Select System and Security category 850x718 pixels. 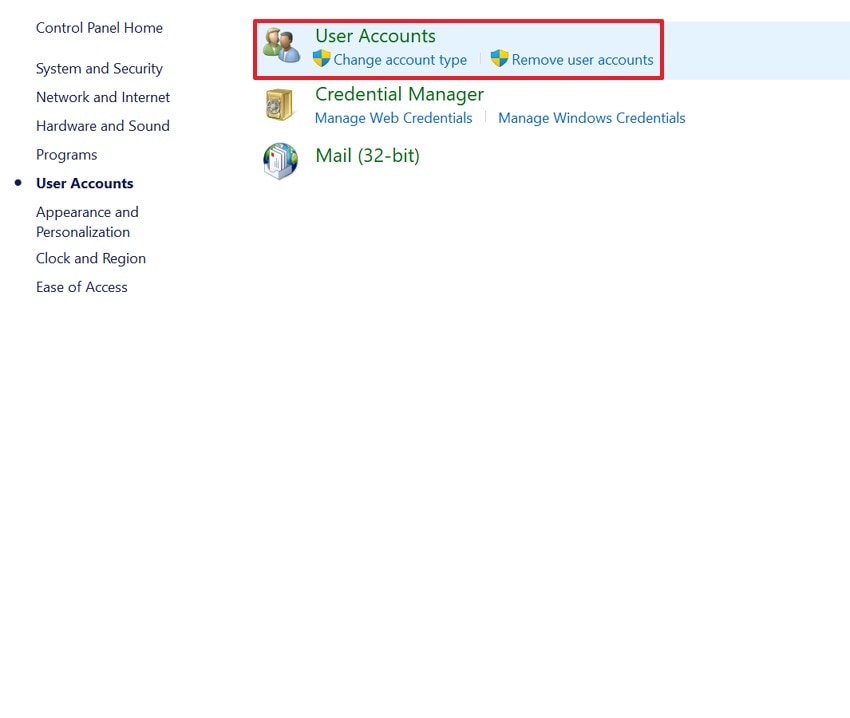(99, 68)
